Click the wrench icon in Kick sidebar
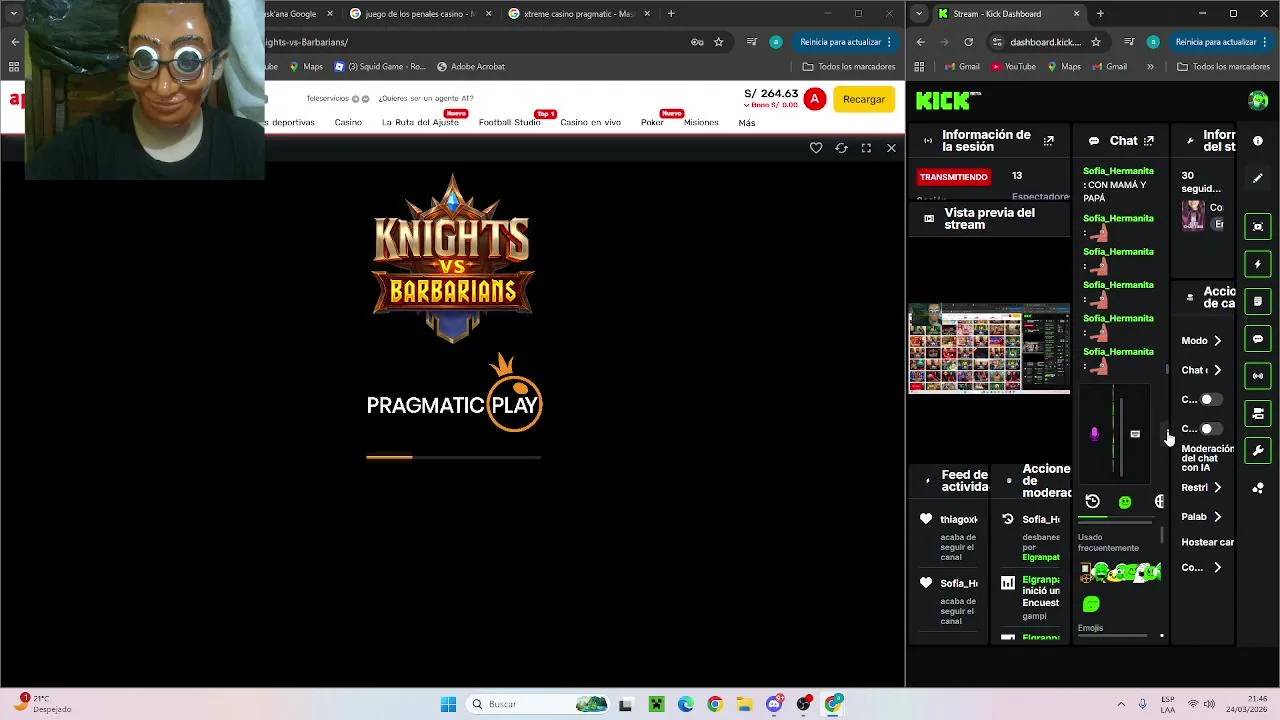This screenshot has height=720, width=1280. 1258,451
